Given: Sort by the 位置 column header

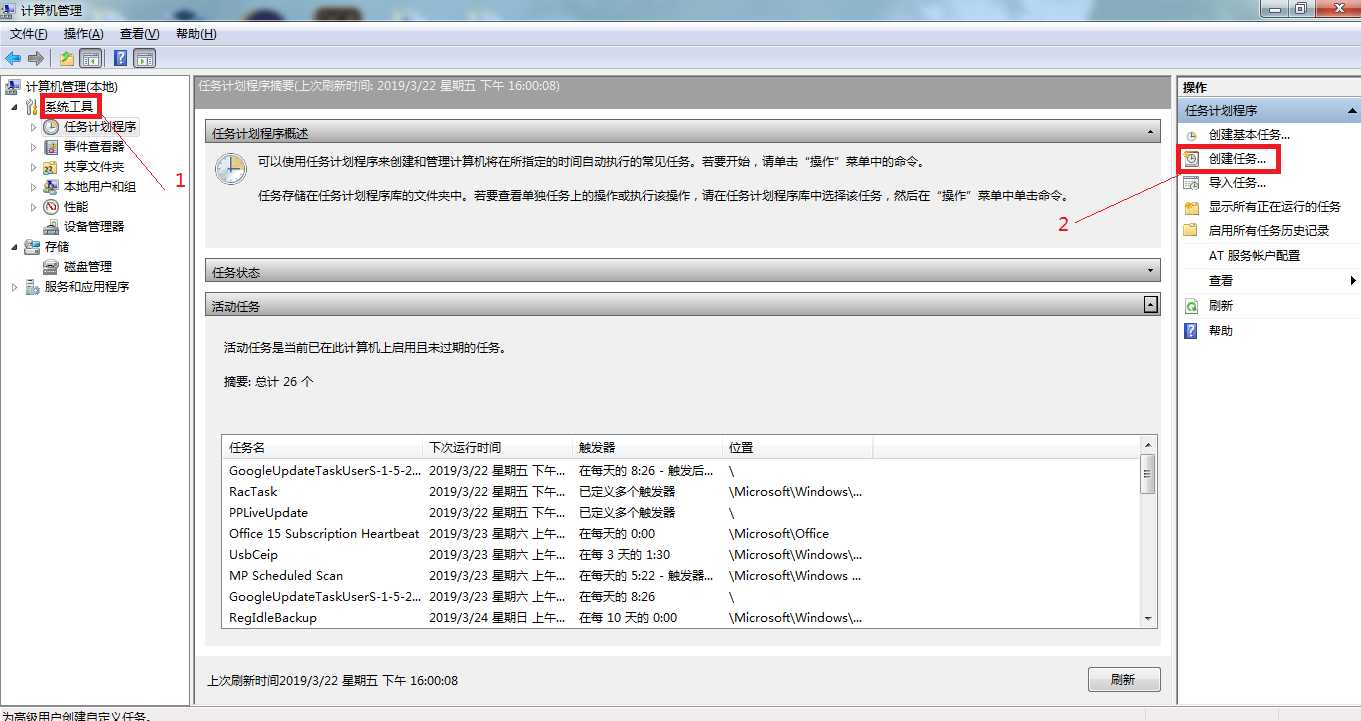Looking at the screenshot, I should (x=798, y=448).
